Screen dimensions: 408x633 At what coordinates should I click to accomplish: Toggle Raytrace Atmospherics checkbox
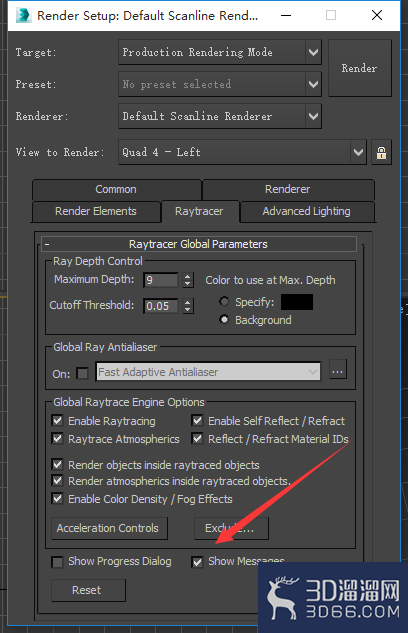(57, 438)
